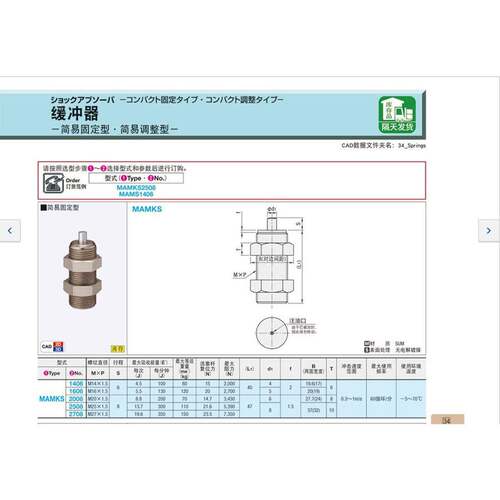The image size is (500, 500).
Task: Click model number 1406 in the table
Action: pyautogui.click(x=76, y=384)
